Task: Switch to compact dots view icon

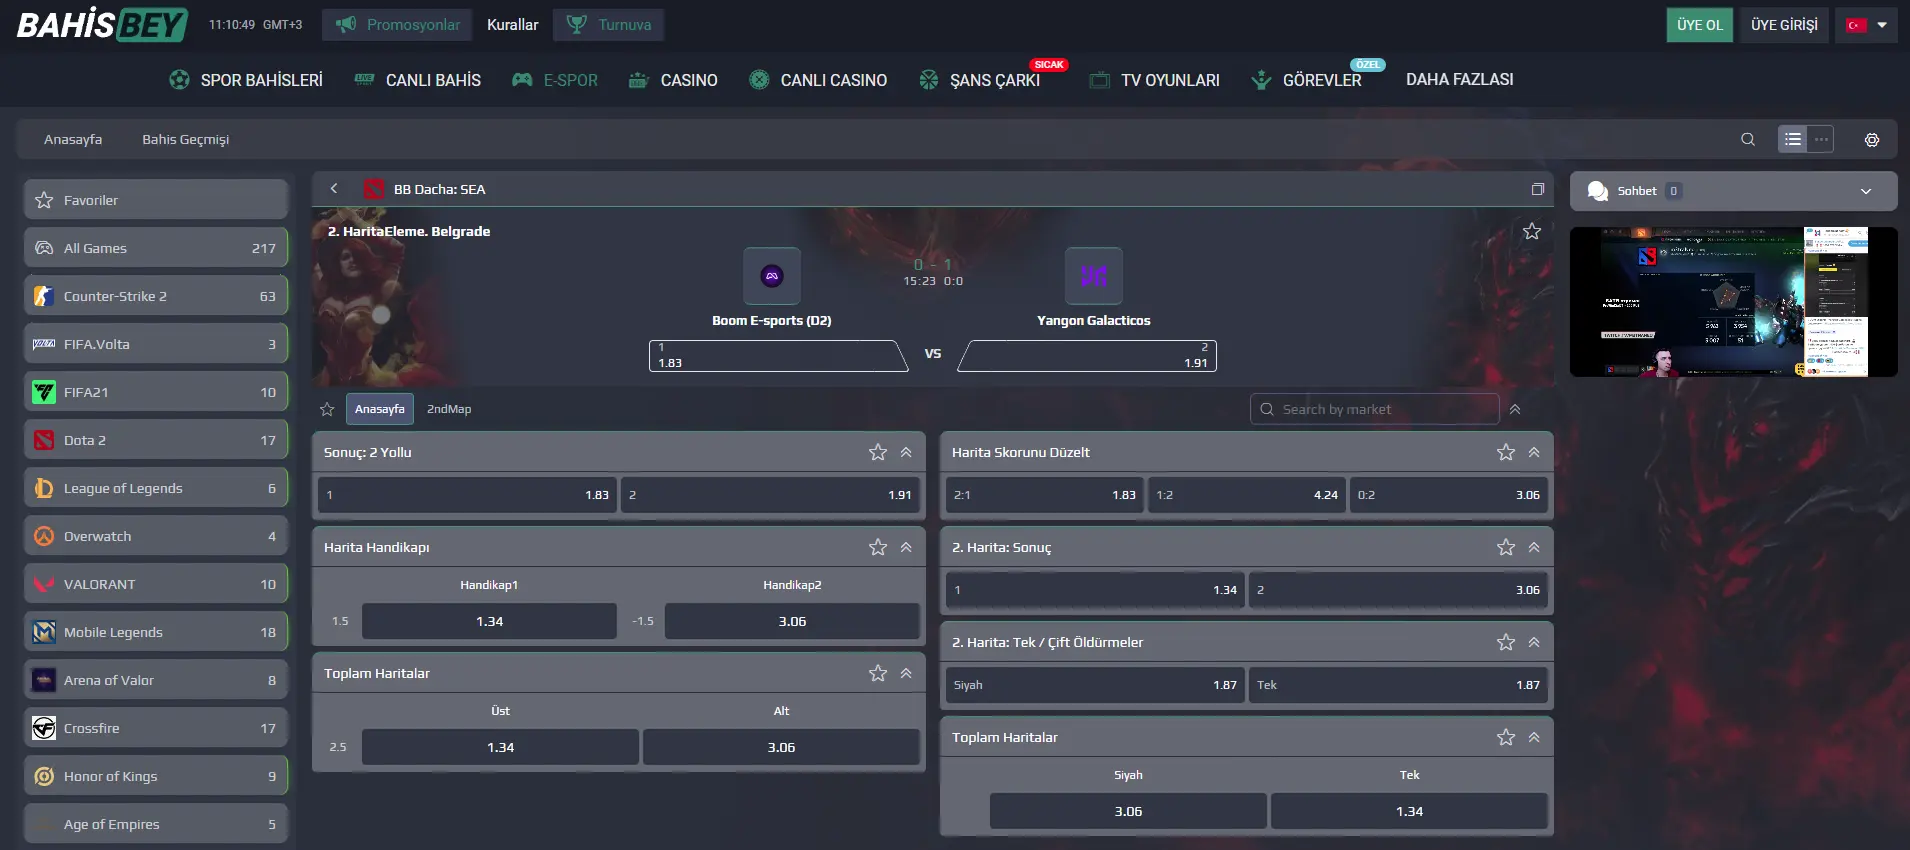Action: coord(1822,140)
